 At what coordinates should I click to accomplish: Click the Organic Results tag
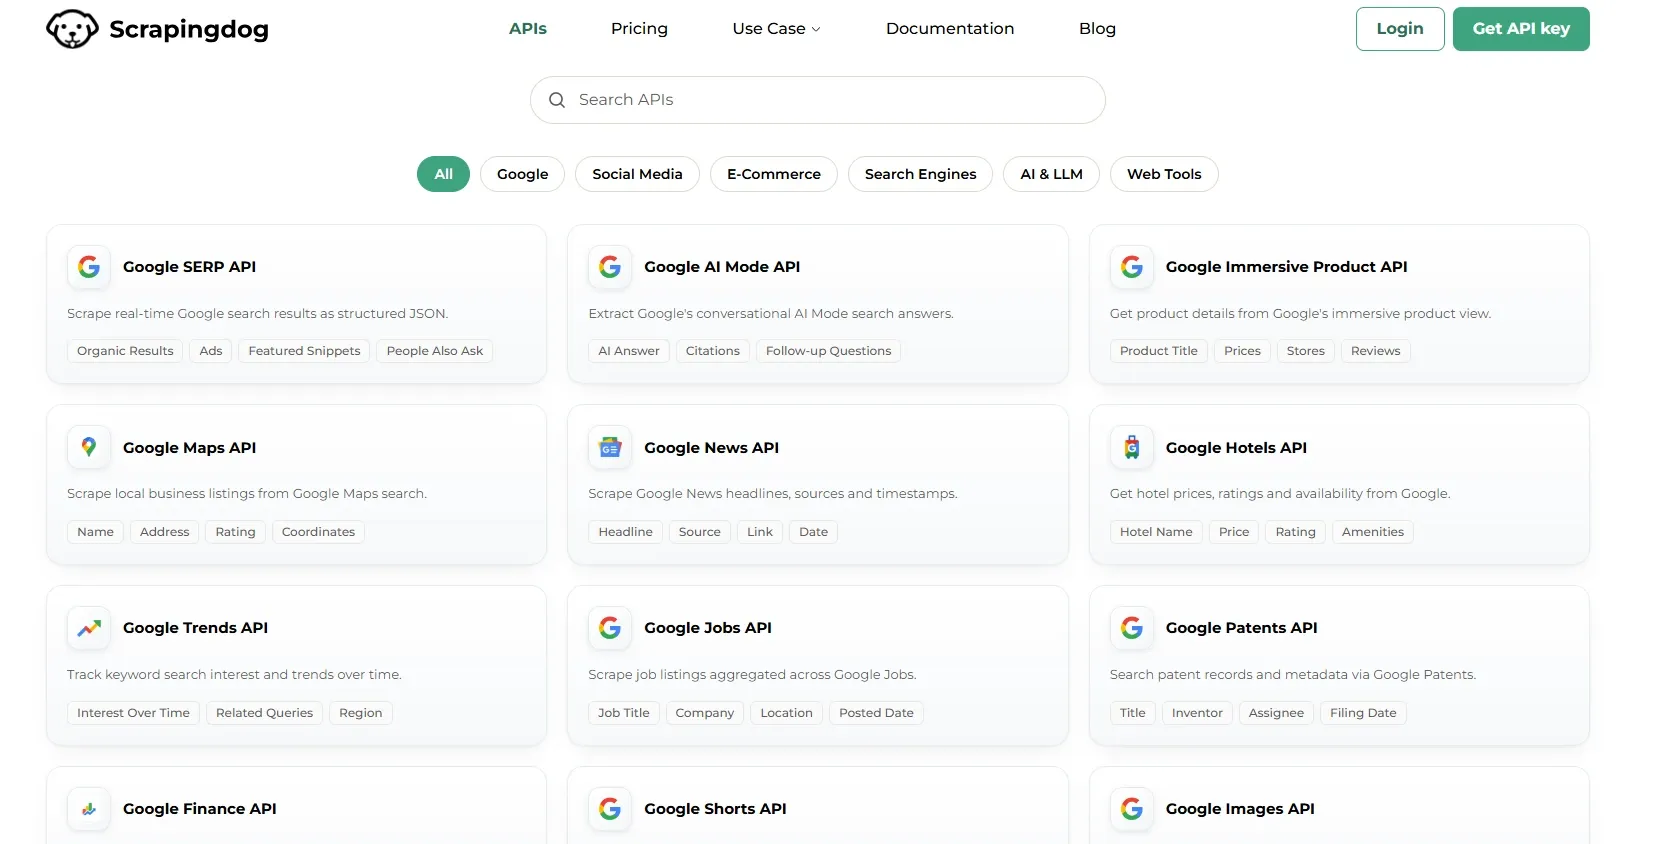coord(125,351)
